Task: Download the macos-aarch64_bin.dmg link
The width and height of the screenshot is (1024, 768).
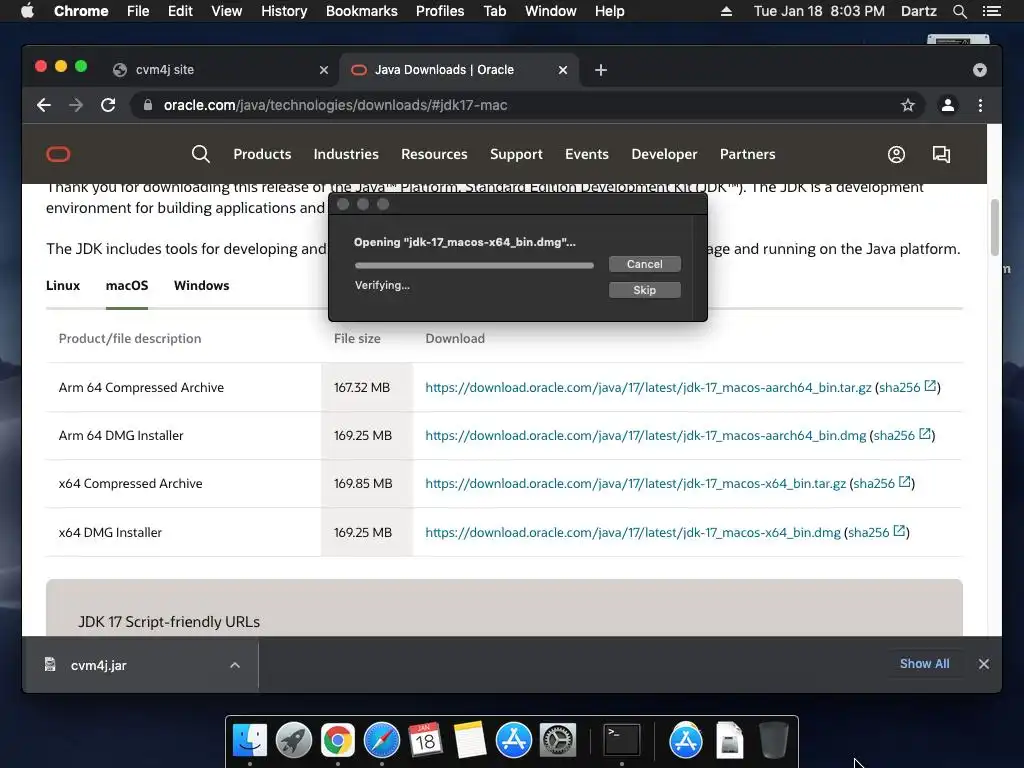Action: [x=645, y=436]
